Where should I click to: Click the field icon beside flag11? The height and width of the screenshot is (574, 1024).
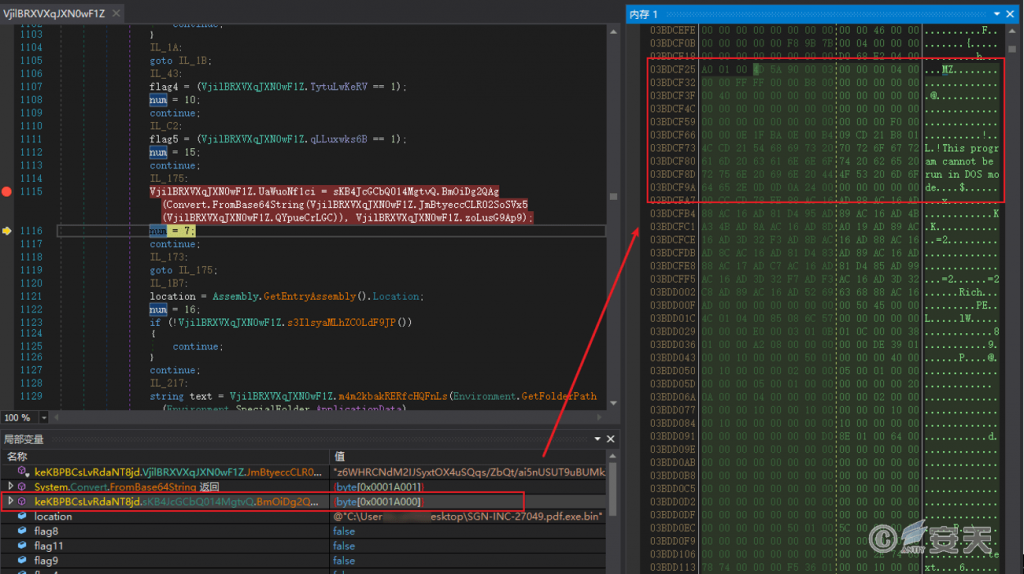point(23,547)
